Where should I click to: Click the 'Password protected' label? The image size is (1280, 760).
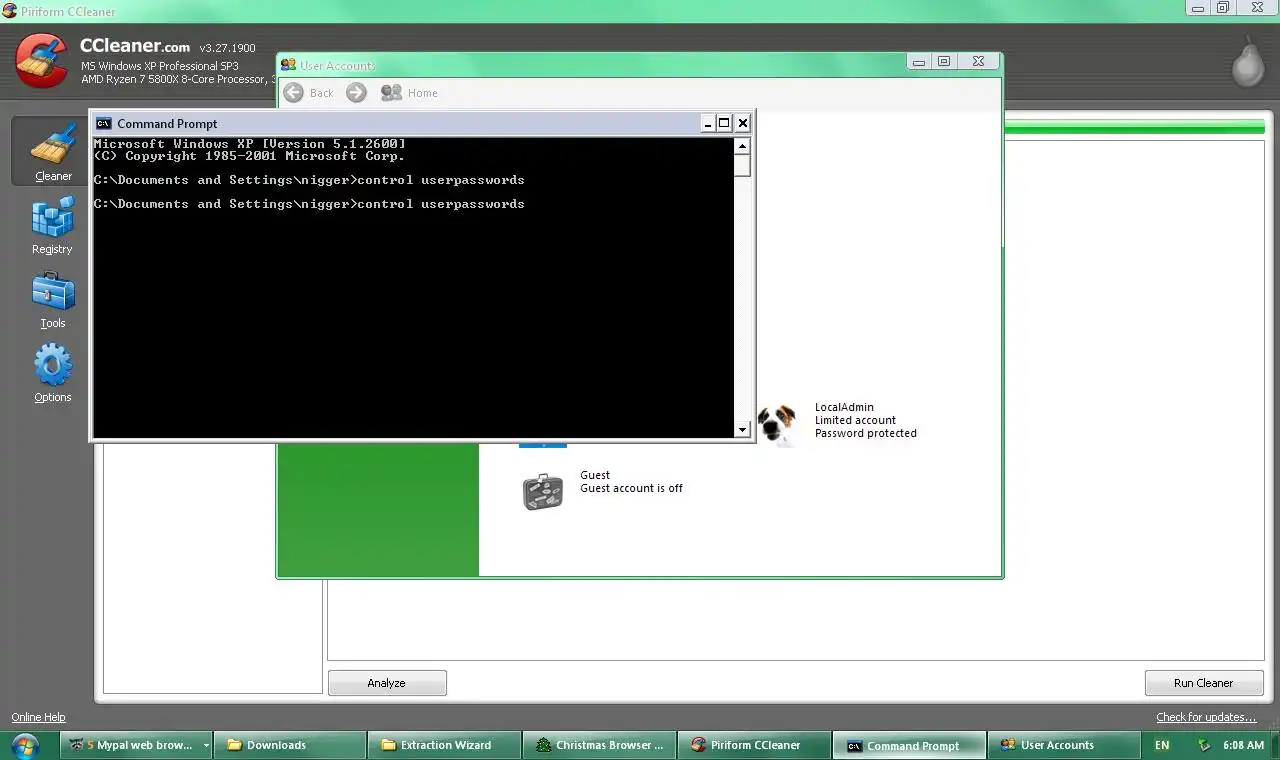pos(866,433)
